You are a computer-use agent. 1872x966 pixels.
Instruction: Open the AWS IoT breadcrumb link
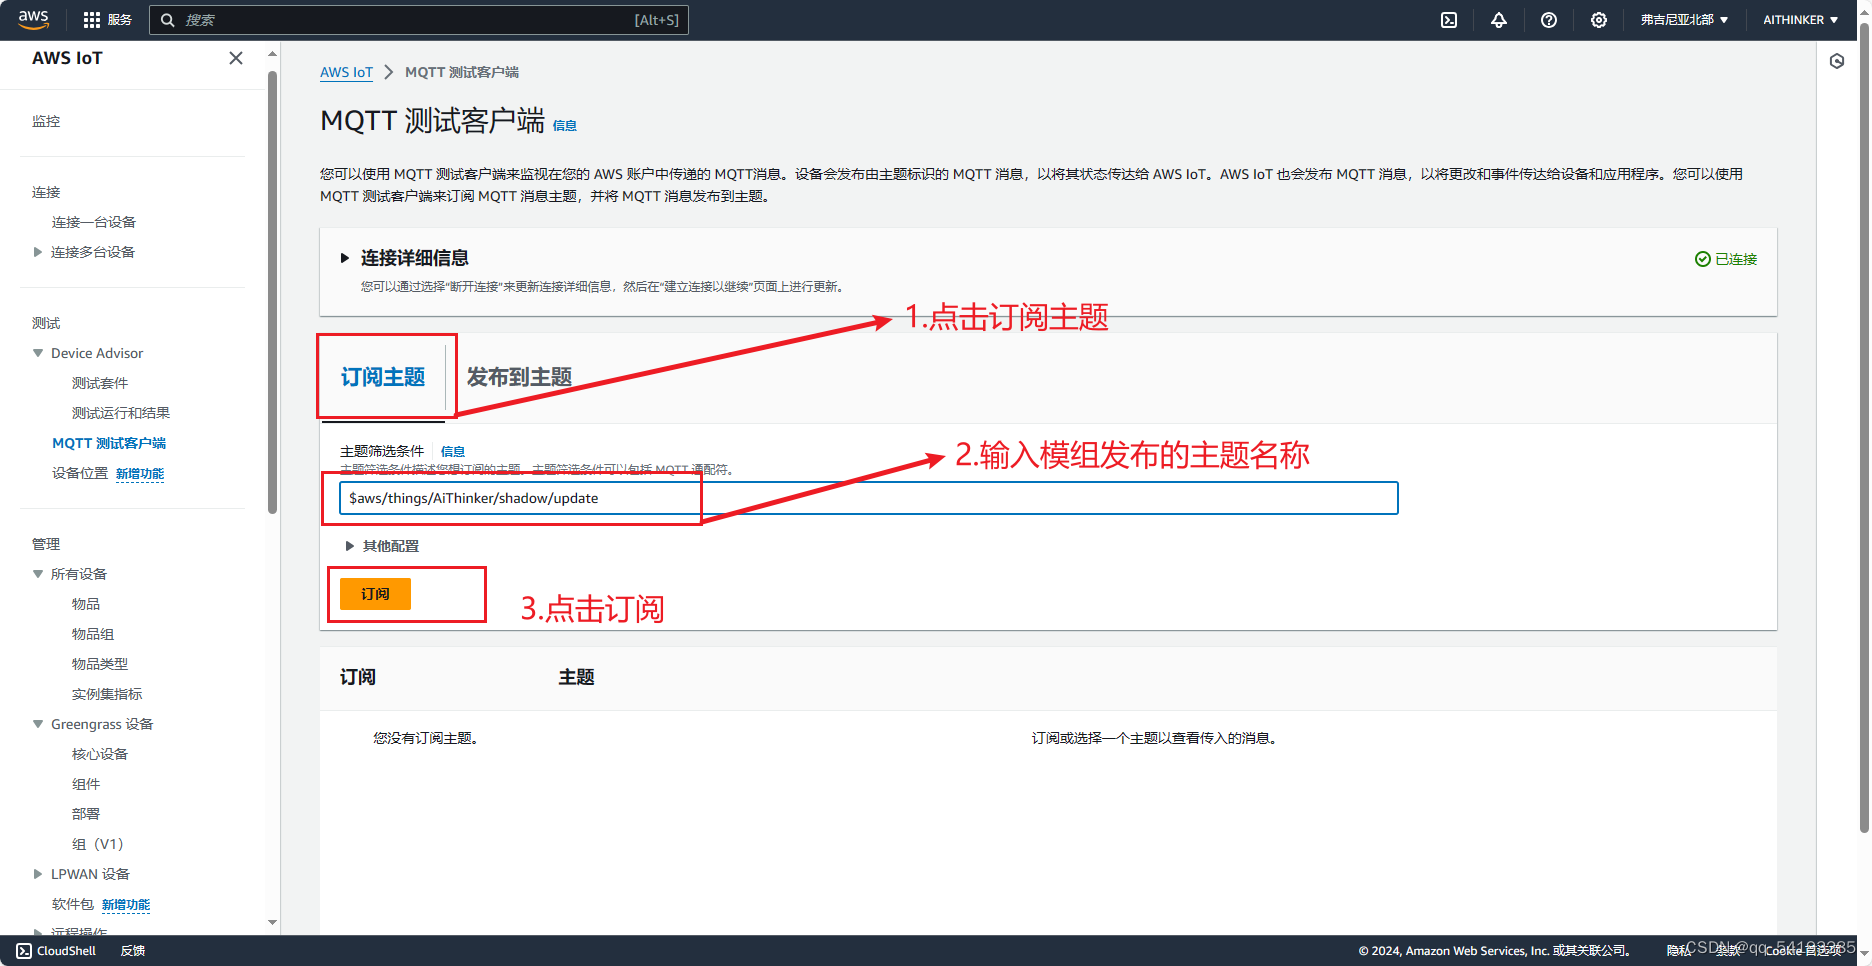tap(346, 72)
